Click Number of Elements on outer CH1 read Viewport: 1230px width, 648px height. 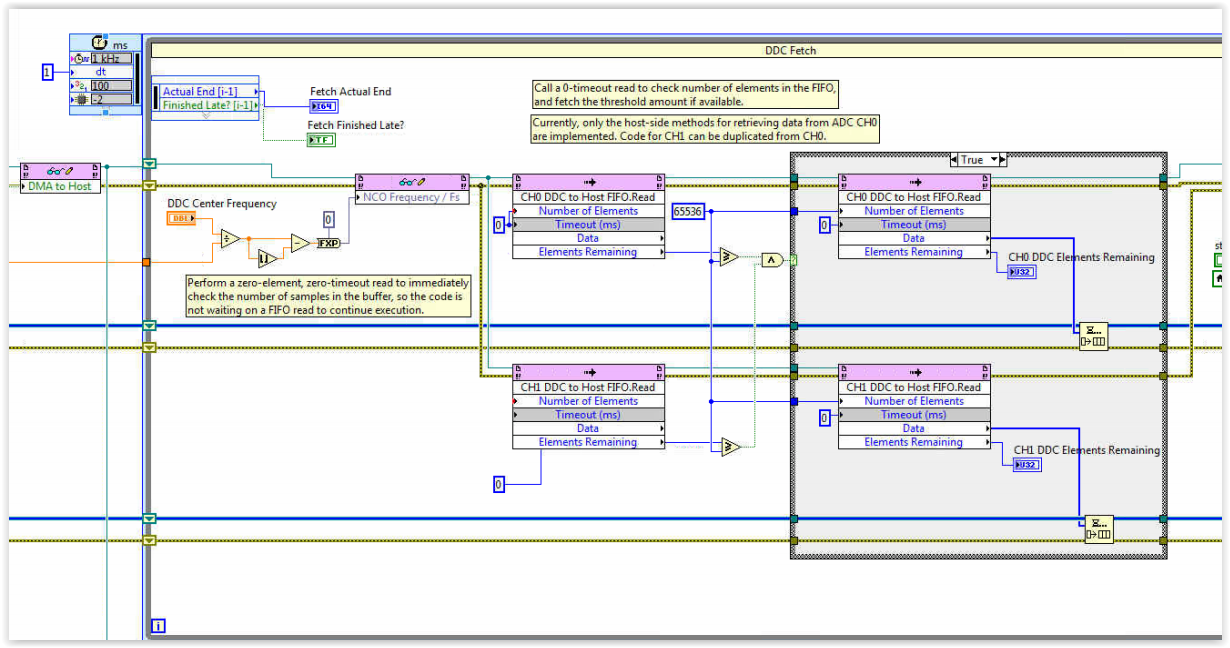pos(588,401)
